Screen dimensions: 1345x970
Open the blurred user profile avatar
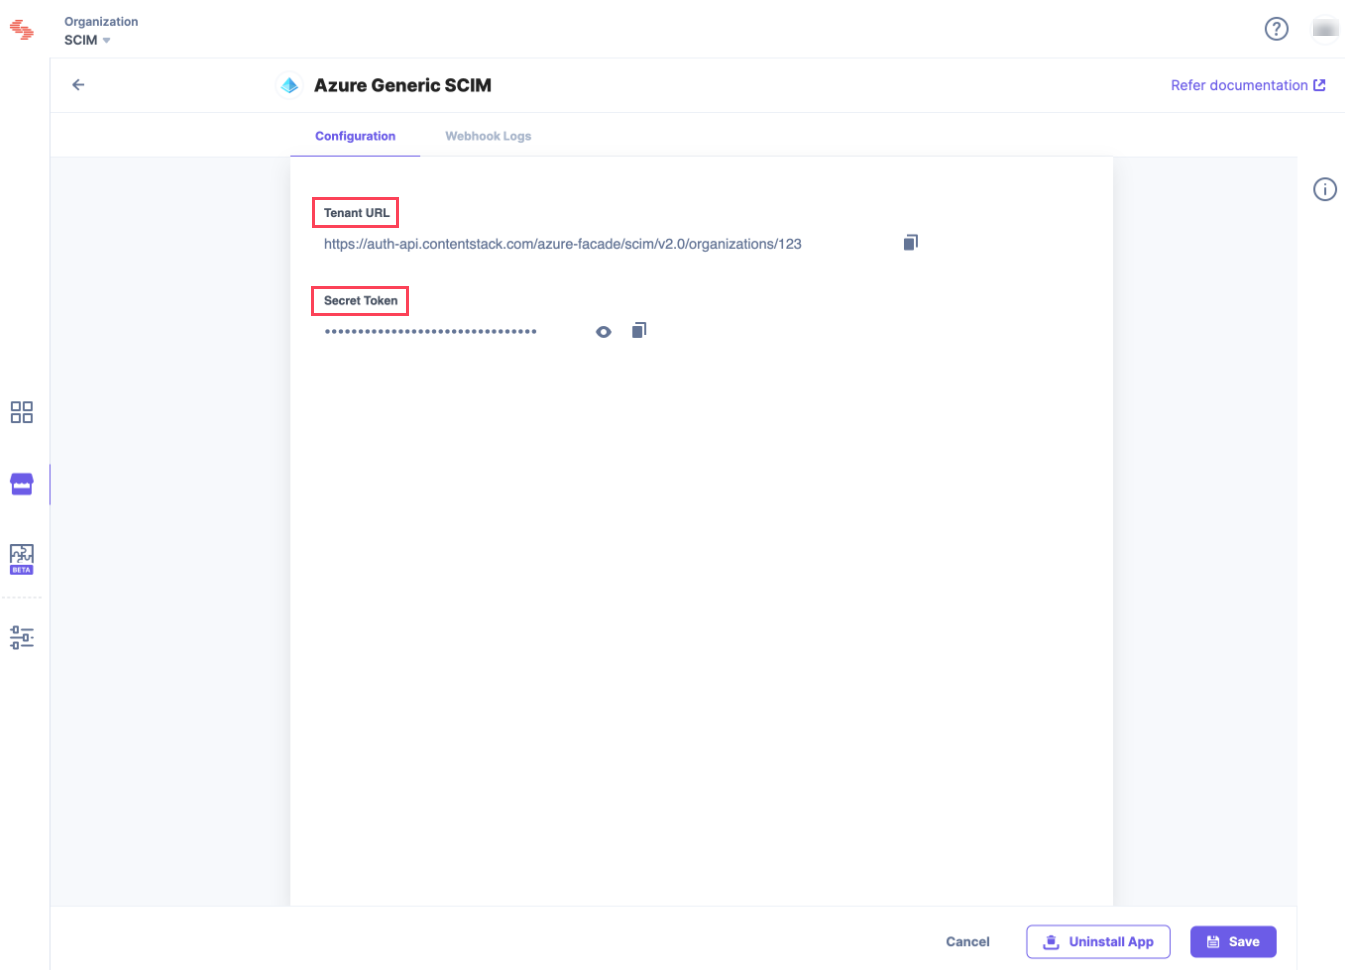(x=1325, y=29)
